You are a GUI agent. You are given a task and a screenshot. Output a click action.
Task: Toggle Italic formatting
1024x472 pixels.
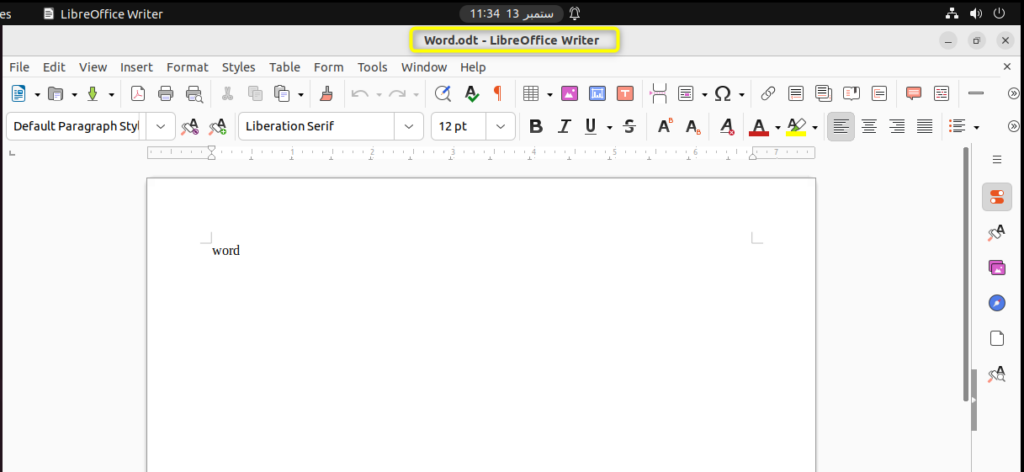coord(564,127)
